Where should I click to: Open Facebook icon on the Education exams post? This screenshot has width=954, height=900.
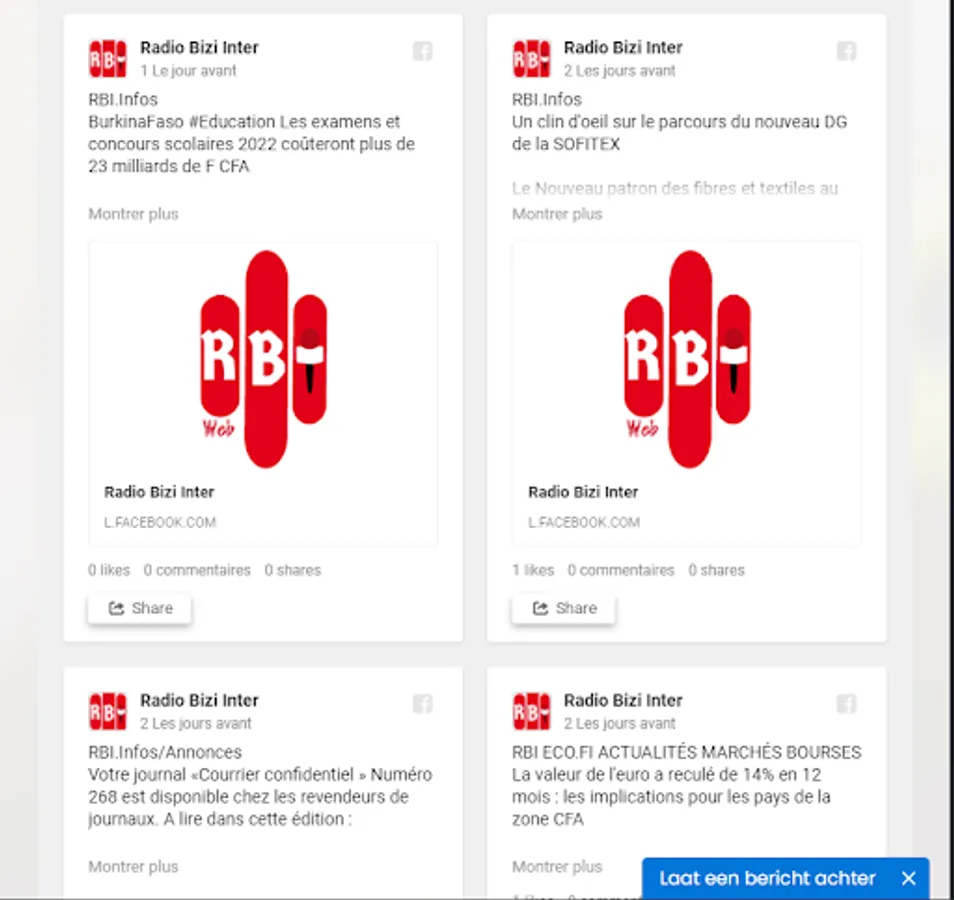422,51
